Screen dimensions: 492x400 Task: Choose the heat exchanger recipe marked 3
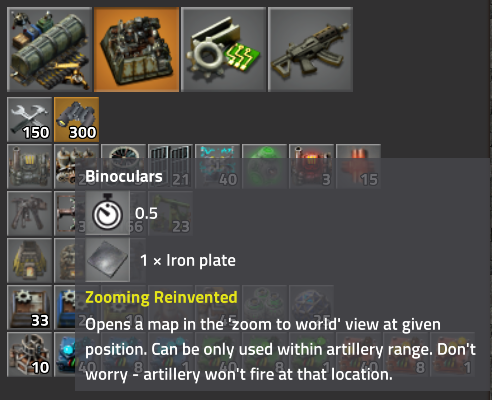312,167
